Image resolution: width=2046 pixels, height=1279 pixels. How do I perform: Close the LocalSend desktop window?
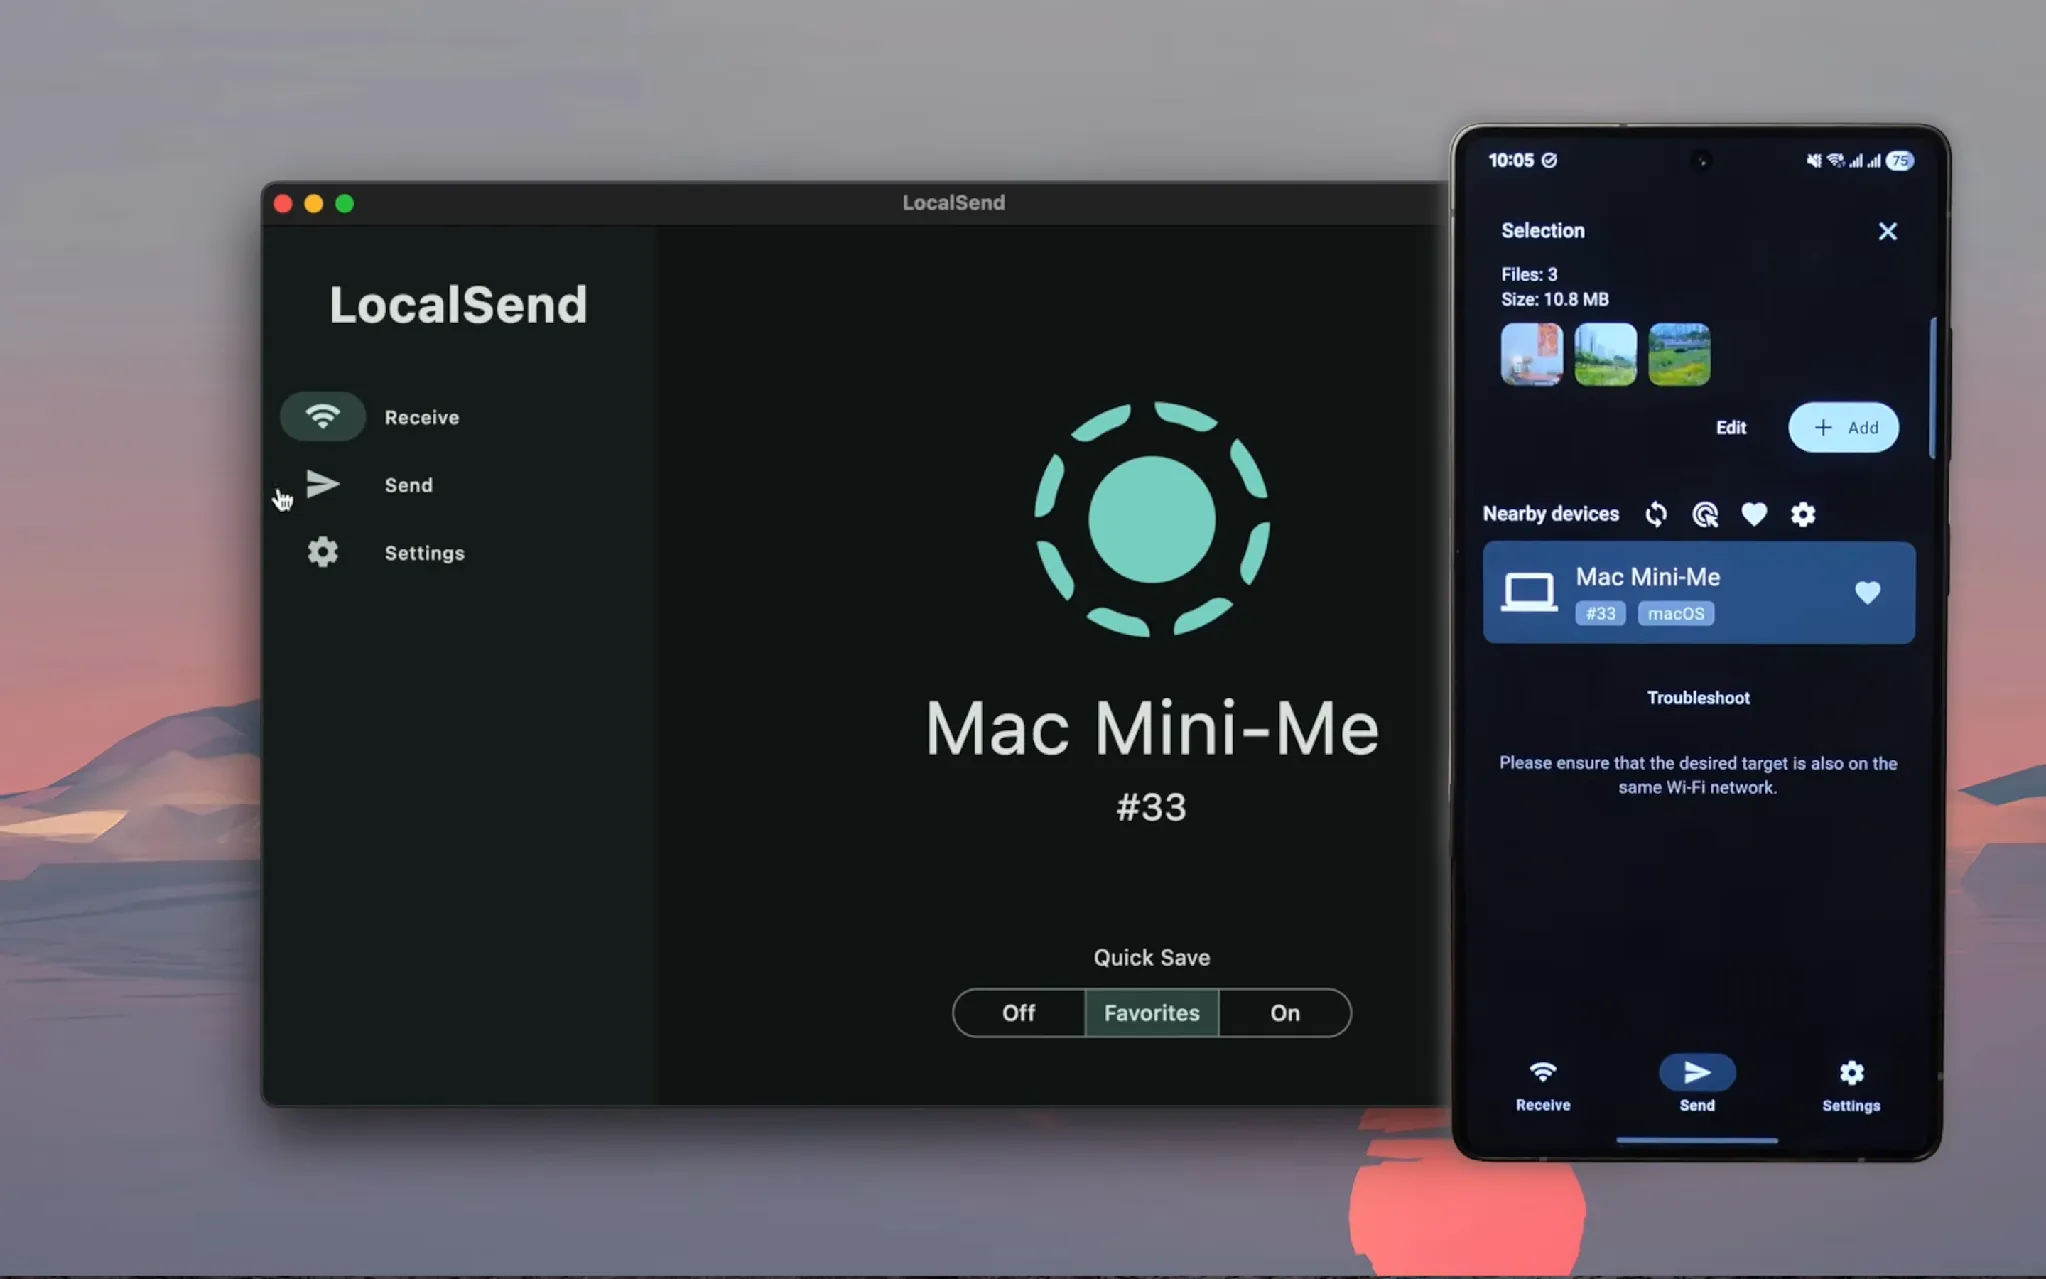click(x=283, y=203)
